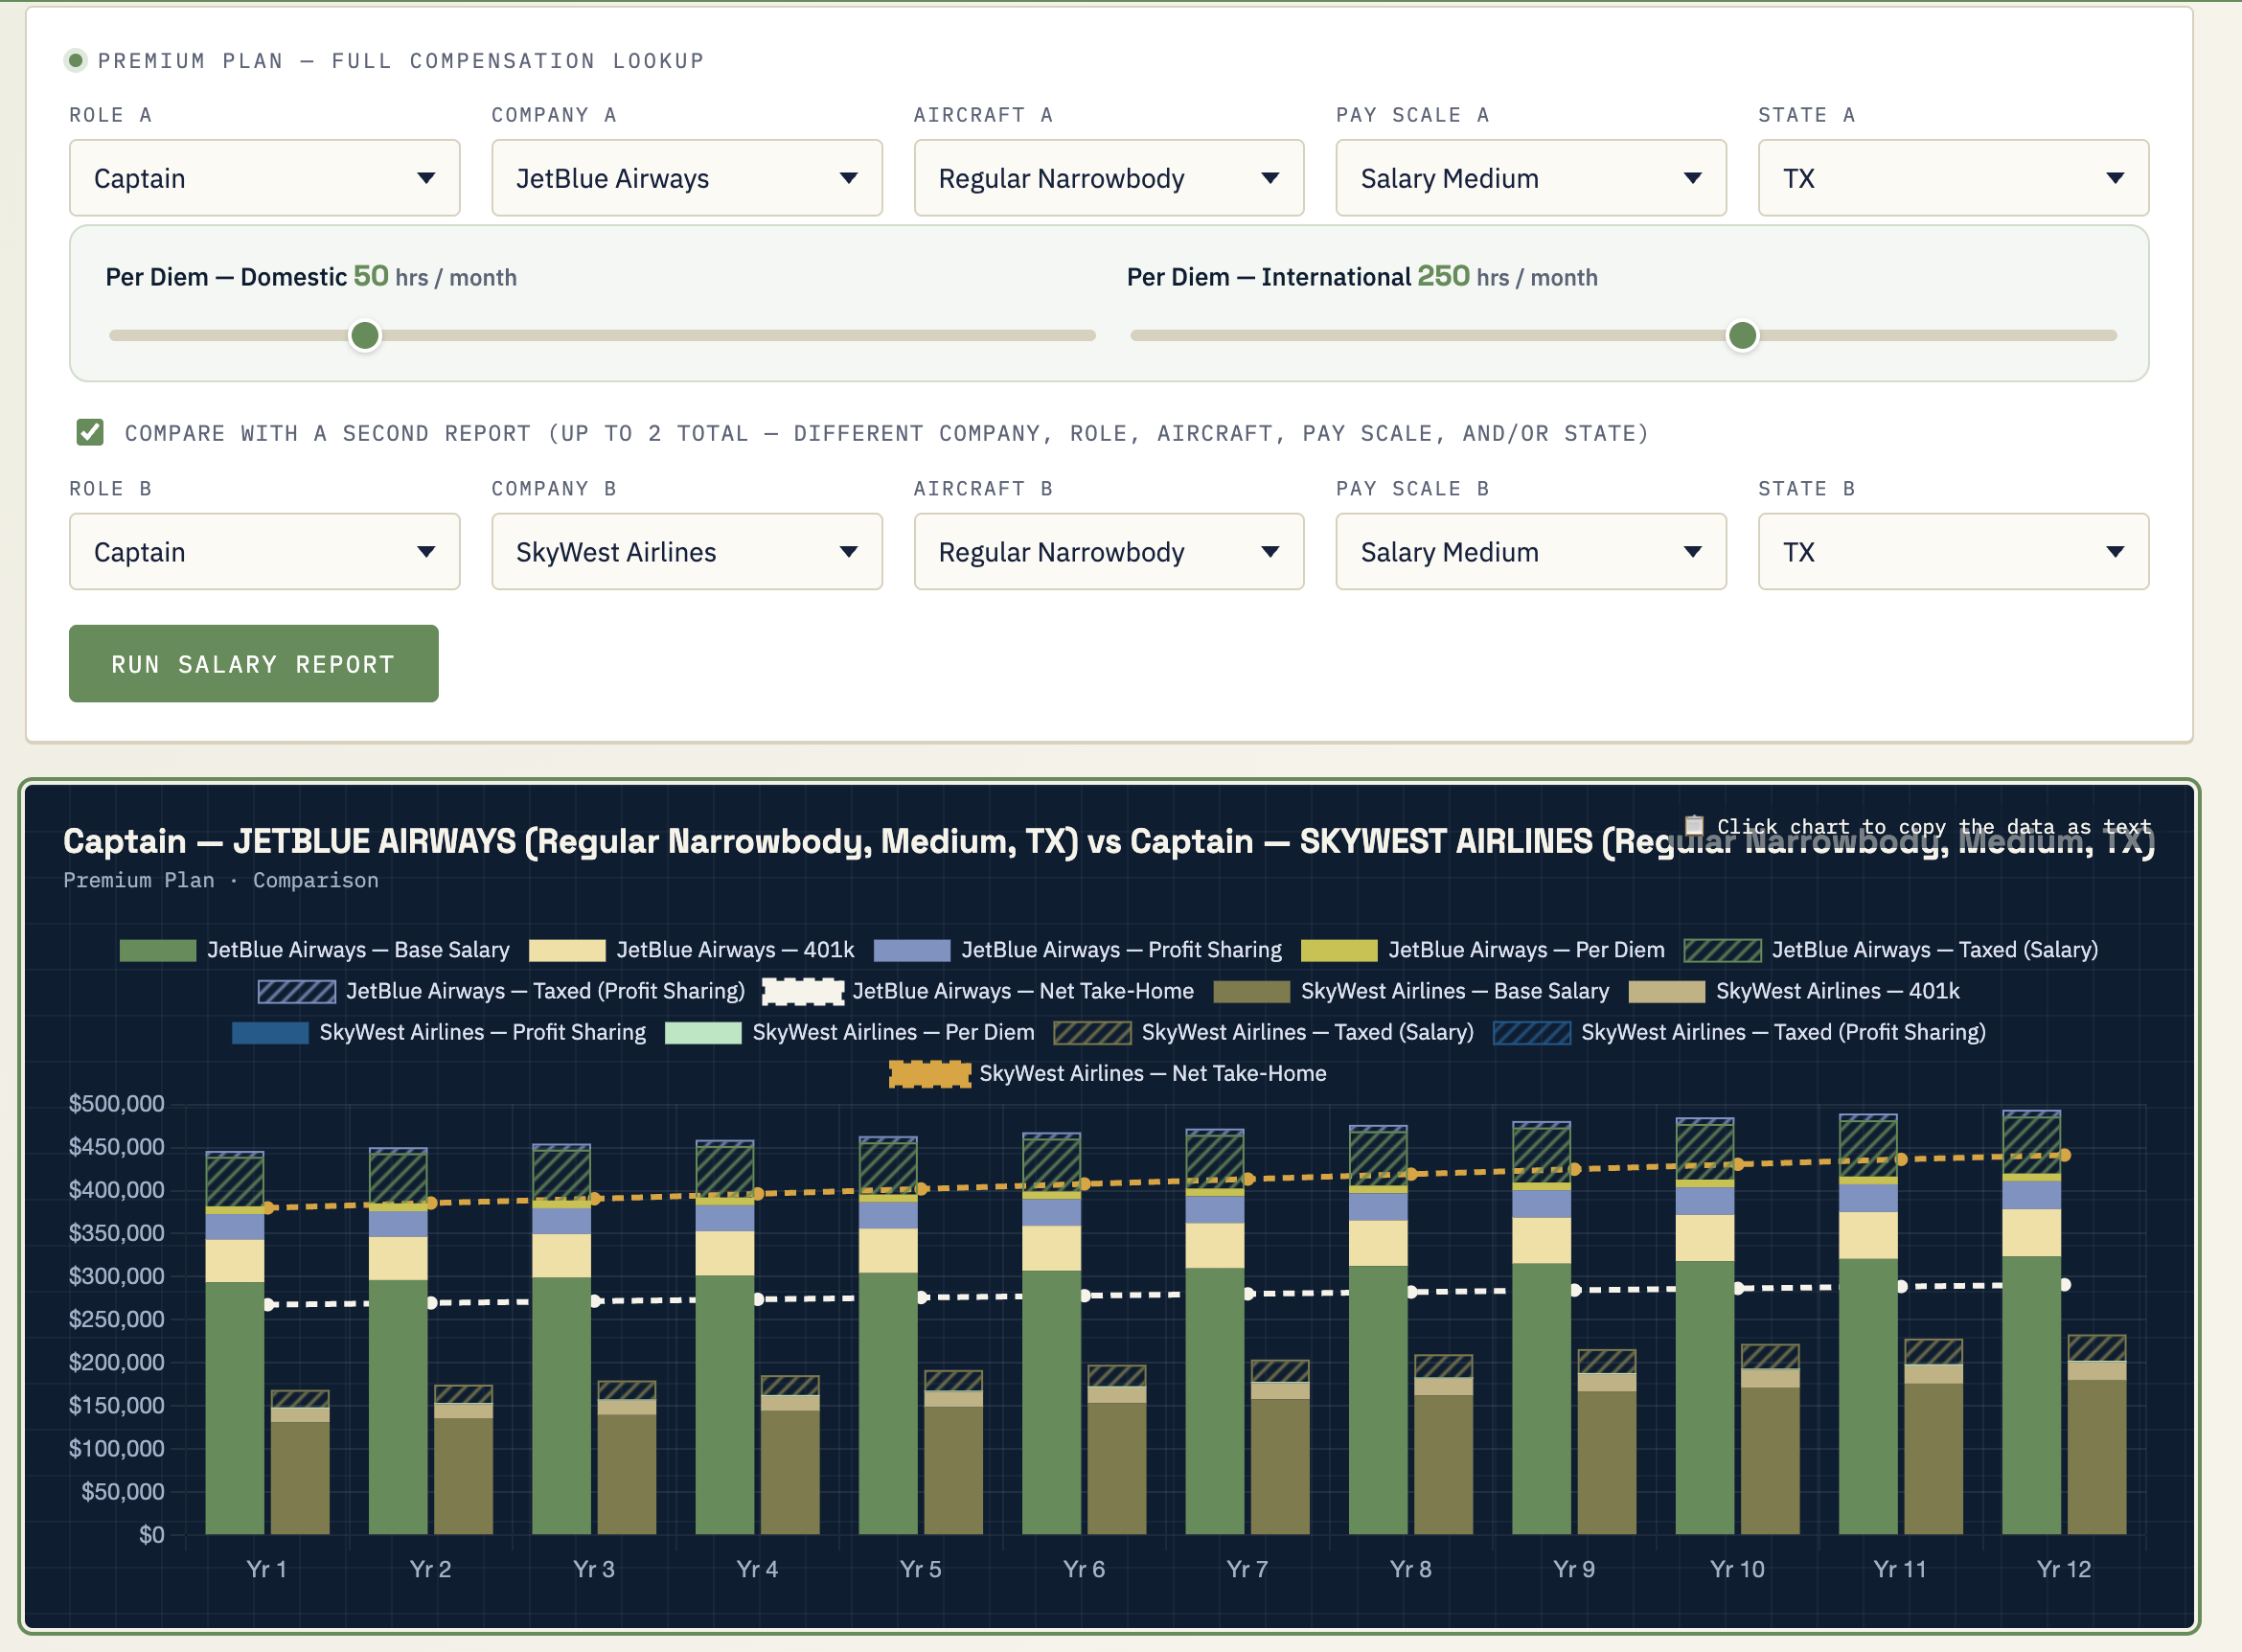Open the State A dropdown
Screen dimensions: 2242x1652
[x=1953, y=178]
